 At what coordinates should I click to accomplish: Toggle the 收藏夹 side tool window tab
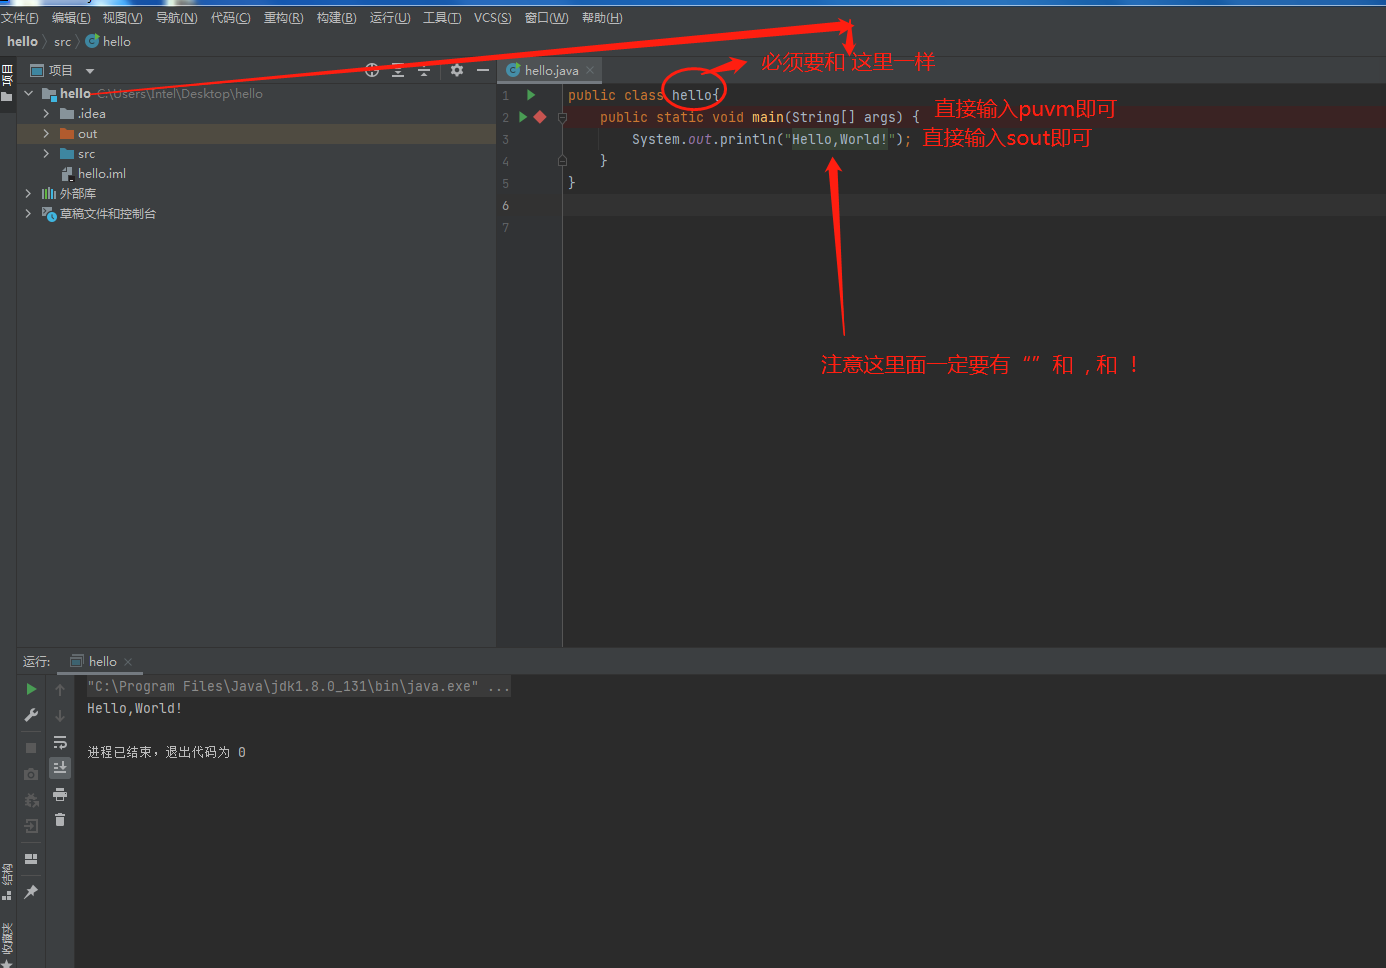7,944
